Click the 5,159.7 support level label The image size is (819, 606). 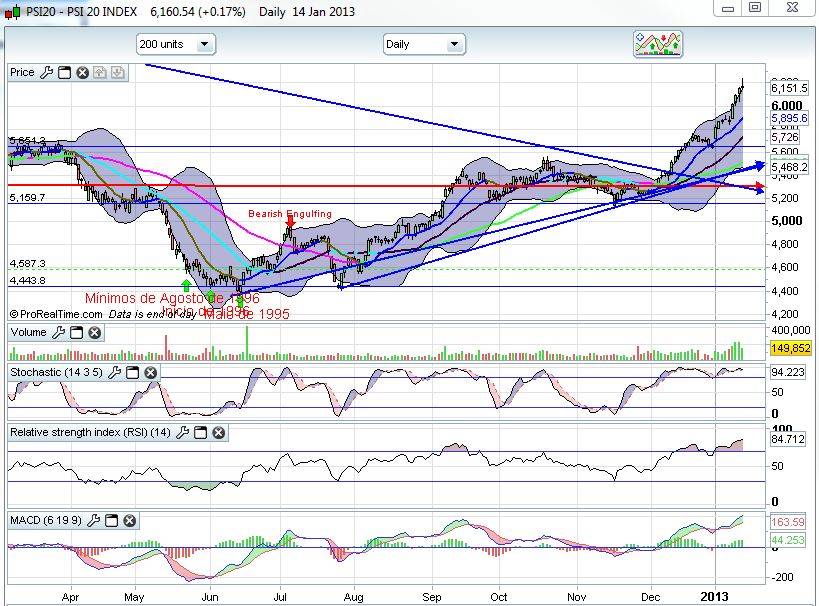tap(27, 197)
